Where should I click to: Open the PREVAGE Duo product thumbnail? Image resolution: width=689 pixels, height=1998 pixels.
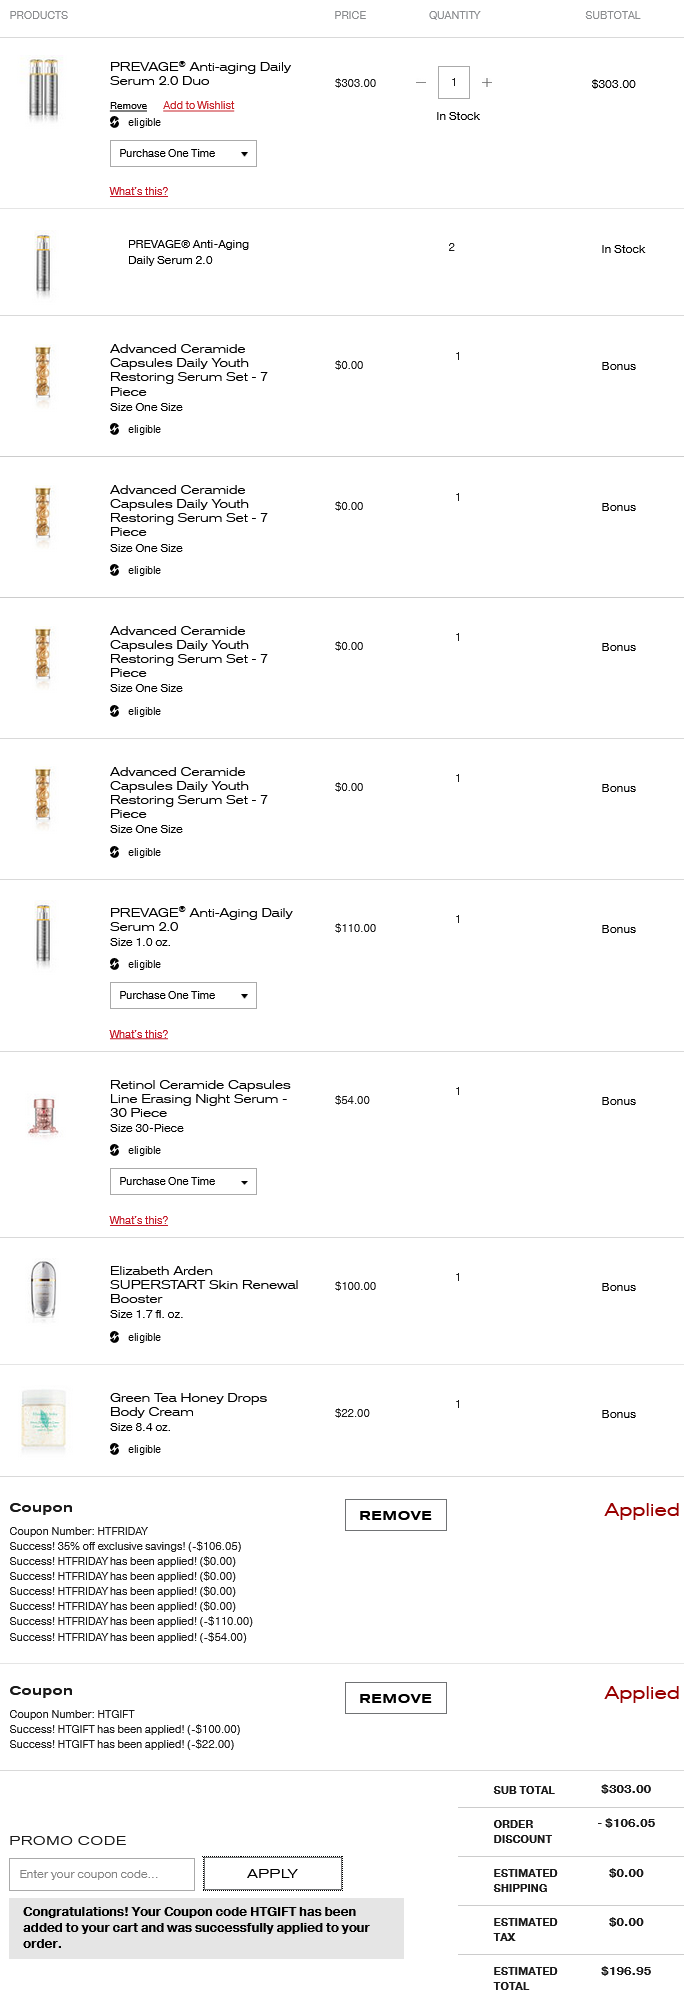point(43,89)
